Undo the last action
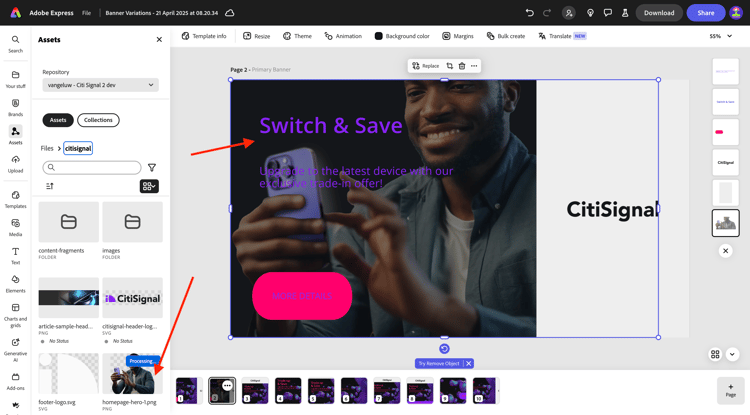Screen dimensions: 750x415 [x=529, y=13]
